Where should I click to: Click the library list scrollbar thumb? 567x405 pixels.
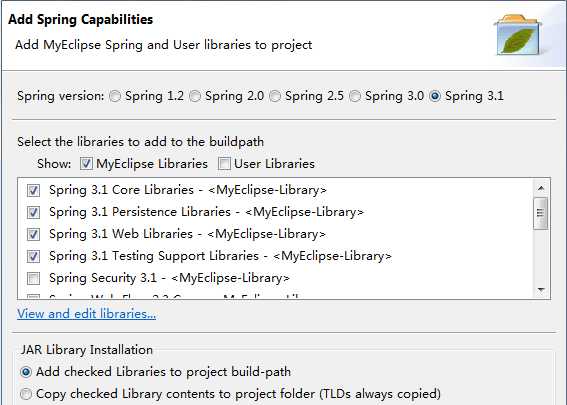pos(541,213)
